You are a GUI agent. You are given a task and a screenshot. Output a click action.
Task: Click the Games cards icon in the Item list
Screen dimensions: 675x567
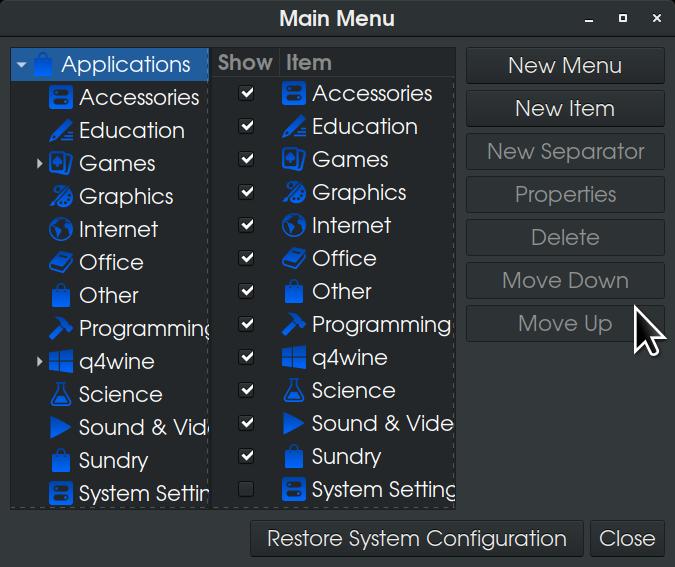294,160
